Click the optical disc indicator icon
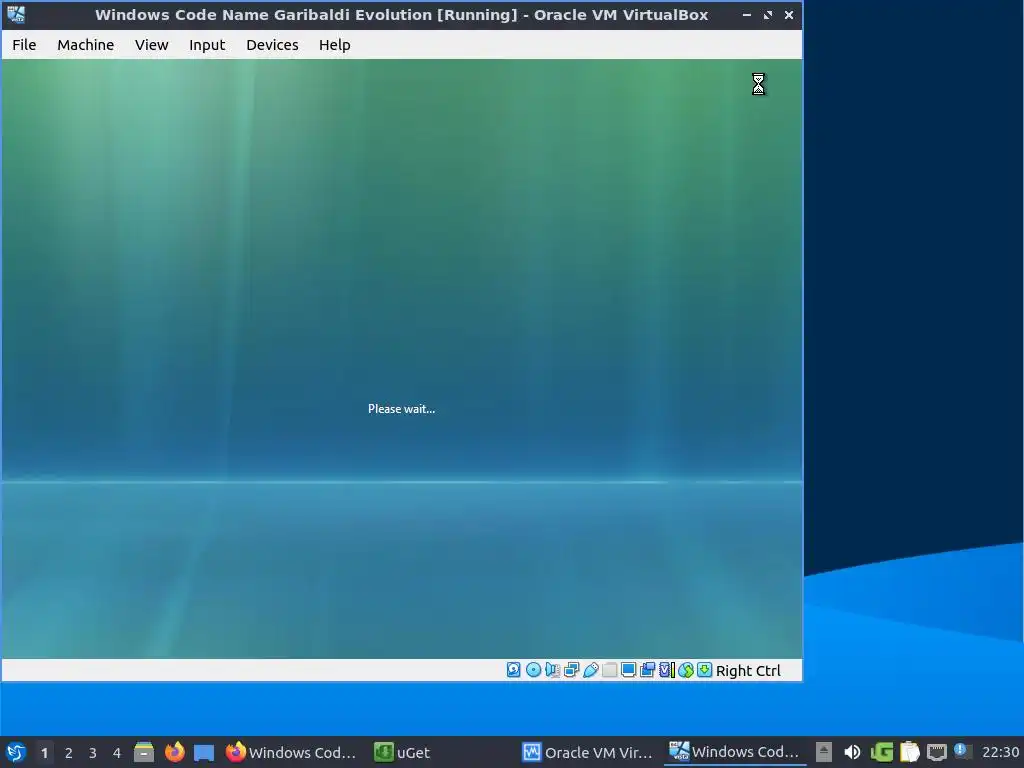1024x768 pixels. (x=533, y=670)
